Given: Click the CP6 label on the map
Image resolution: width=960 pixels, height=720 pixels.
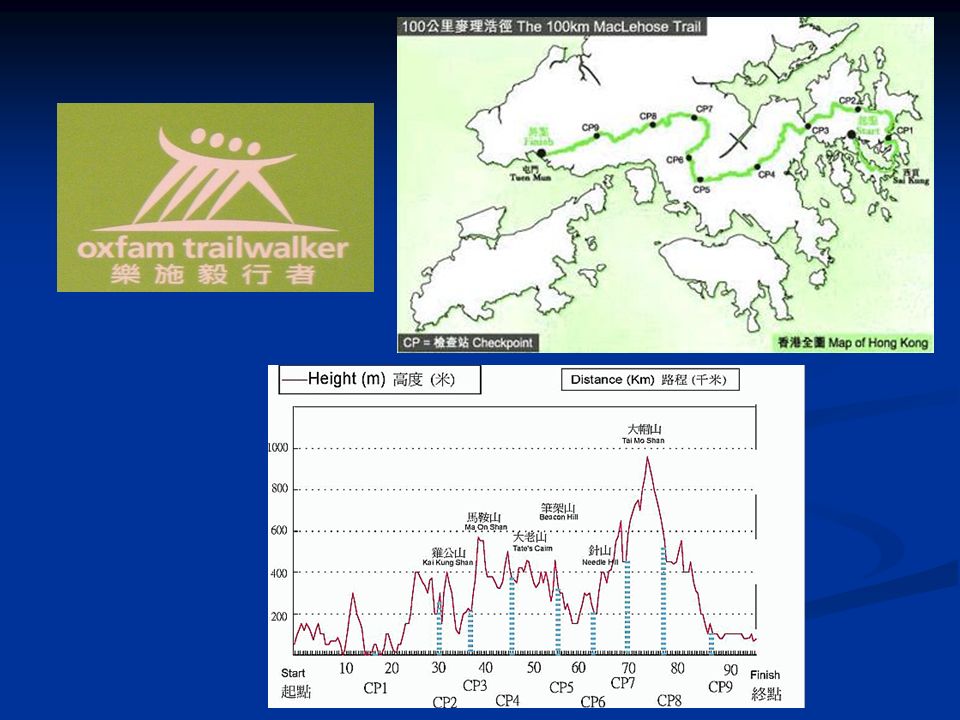Looking at the screenshot, I should [675, 160].
